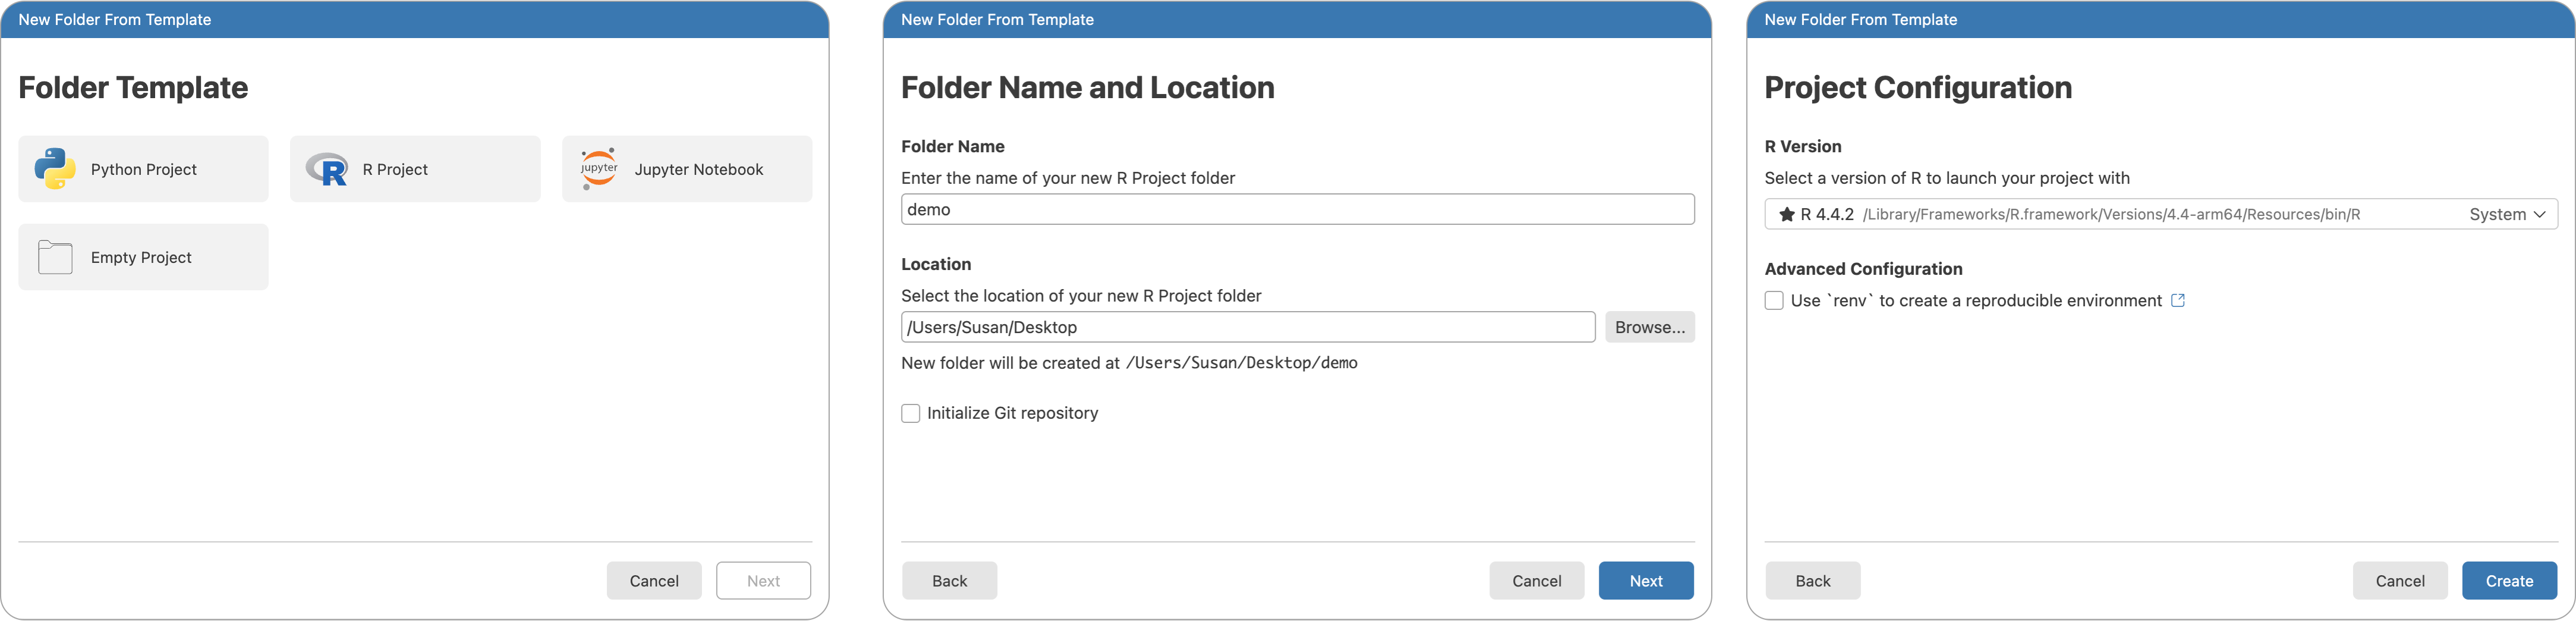Open renv docs via external link icon
Viewport: 2576px width, 621px height.
tap(2178, 300)
